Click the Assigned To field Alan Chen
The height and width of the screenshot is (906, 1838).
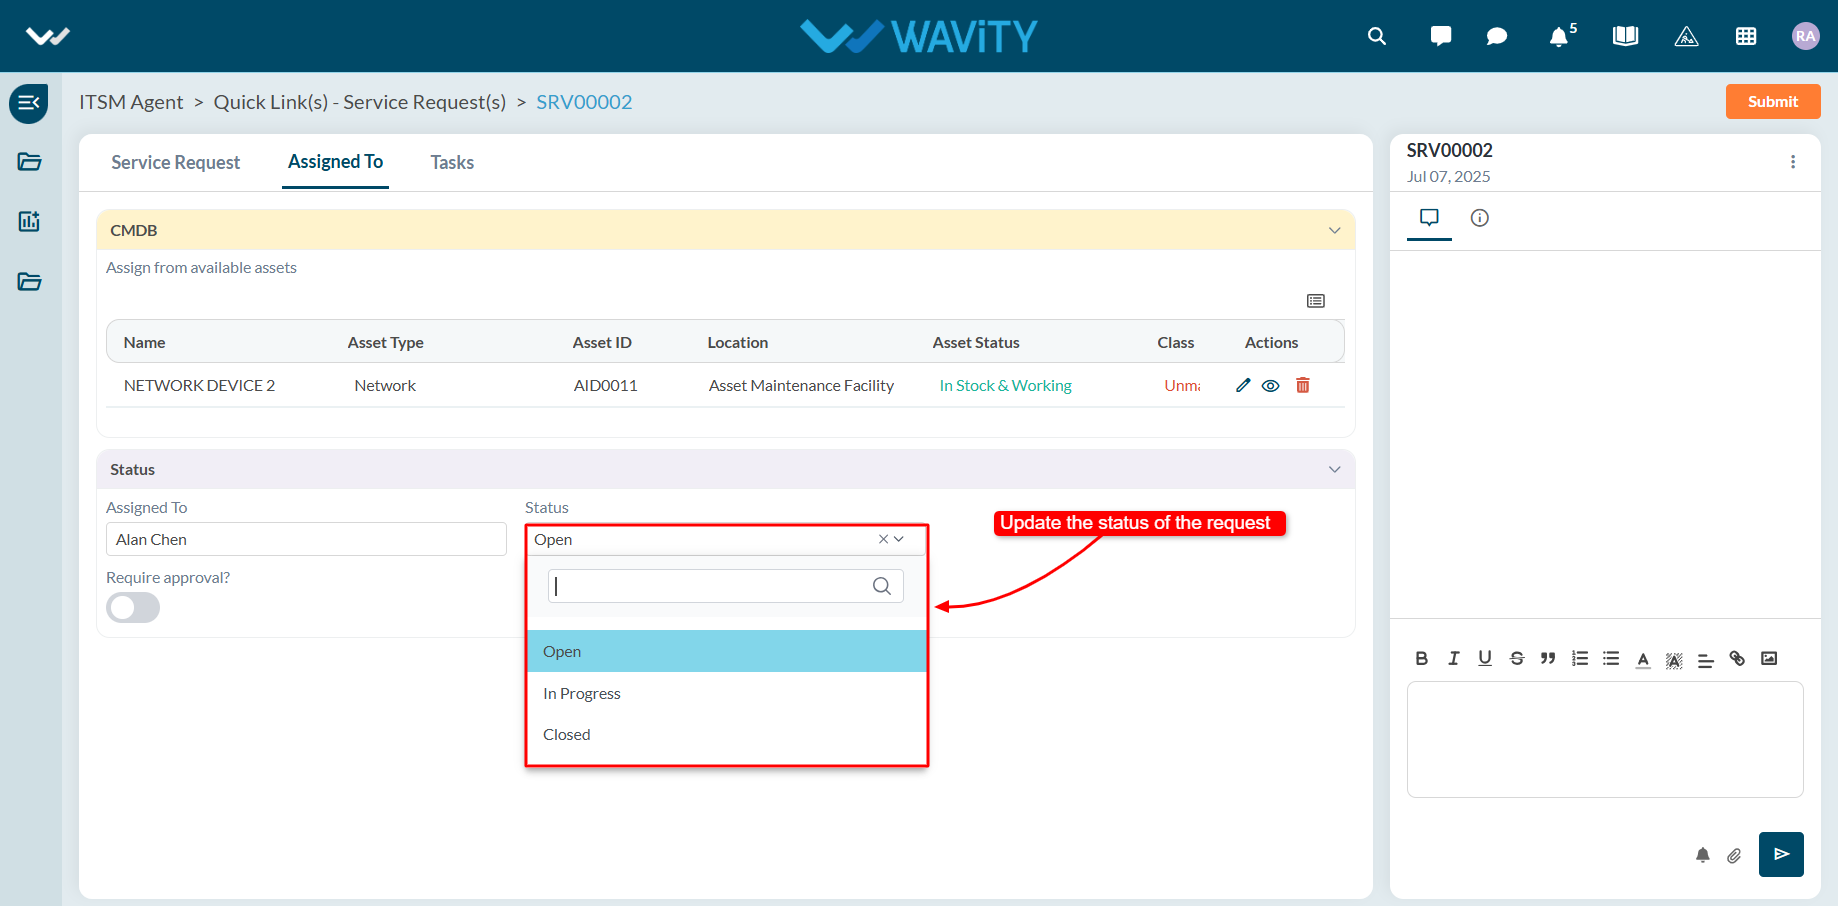click(306, 539)
